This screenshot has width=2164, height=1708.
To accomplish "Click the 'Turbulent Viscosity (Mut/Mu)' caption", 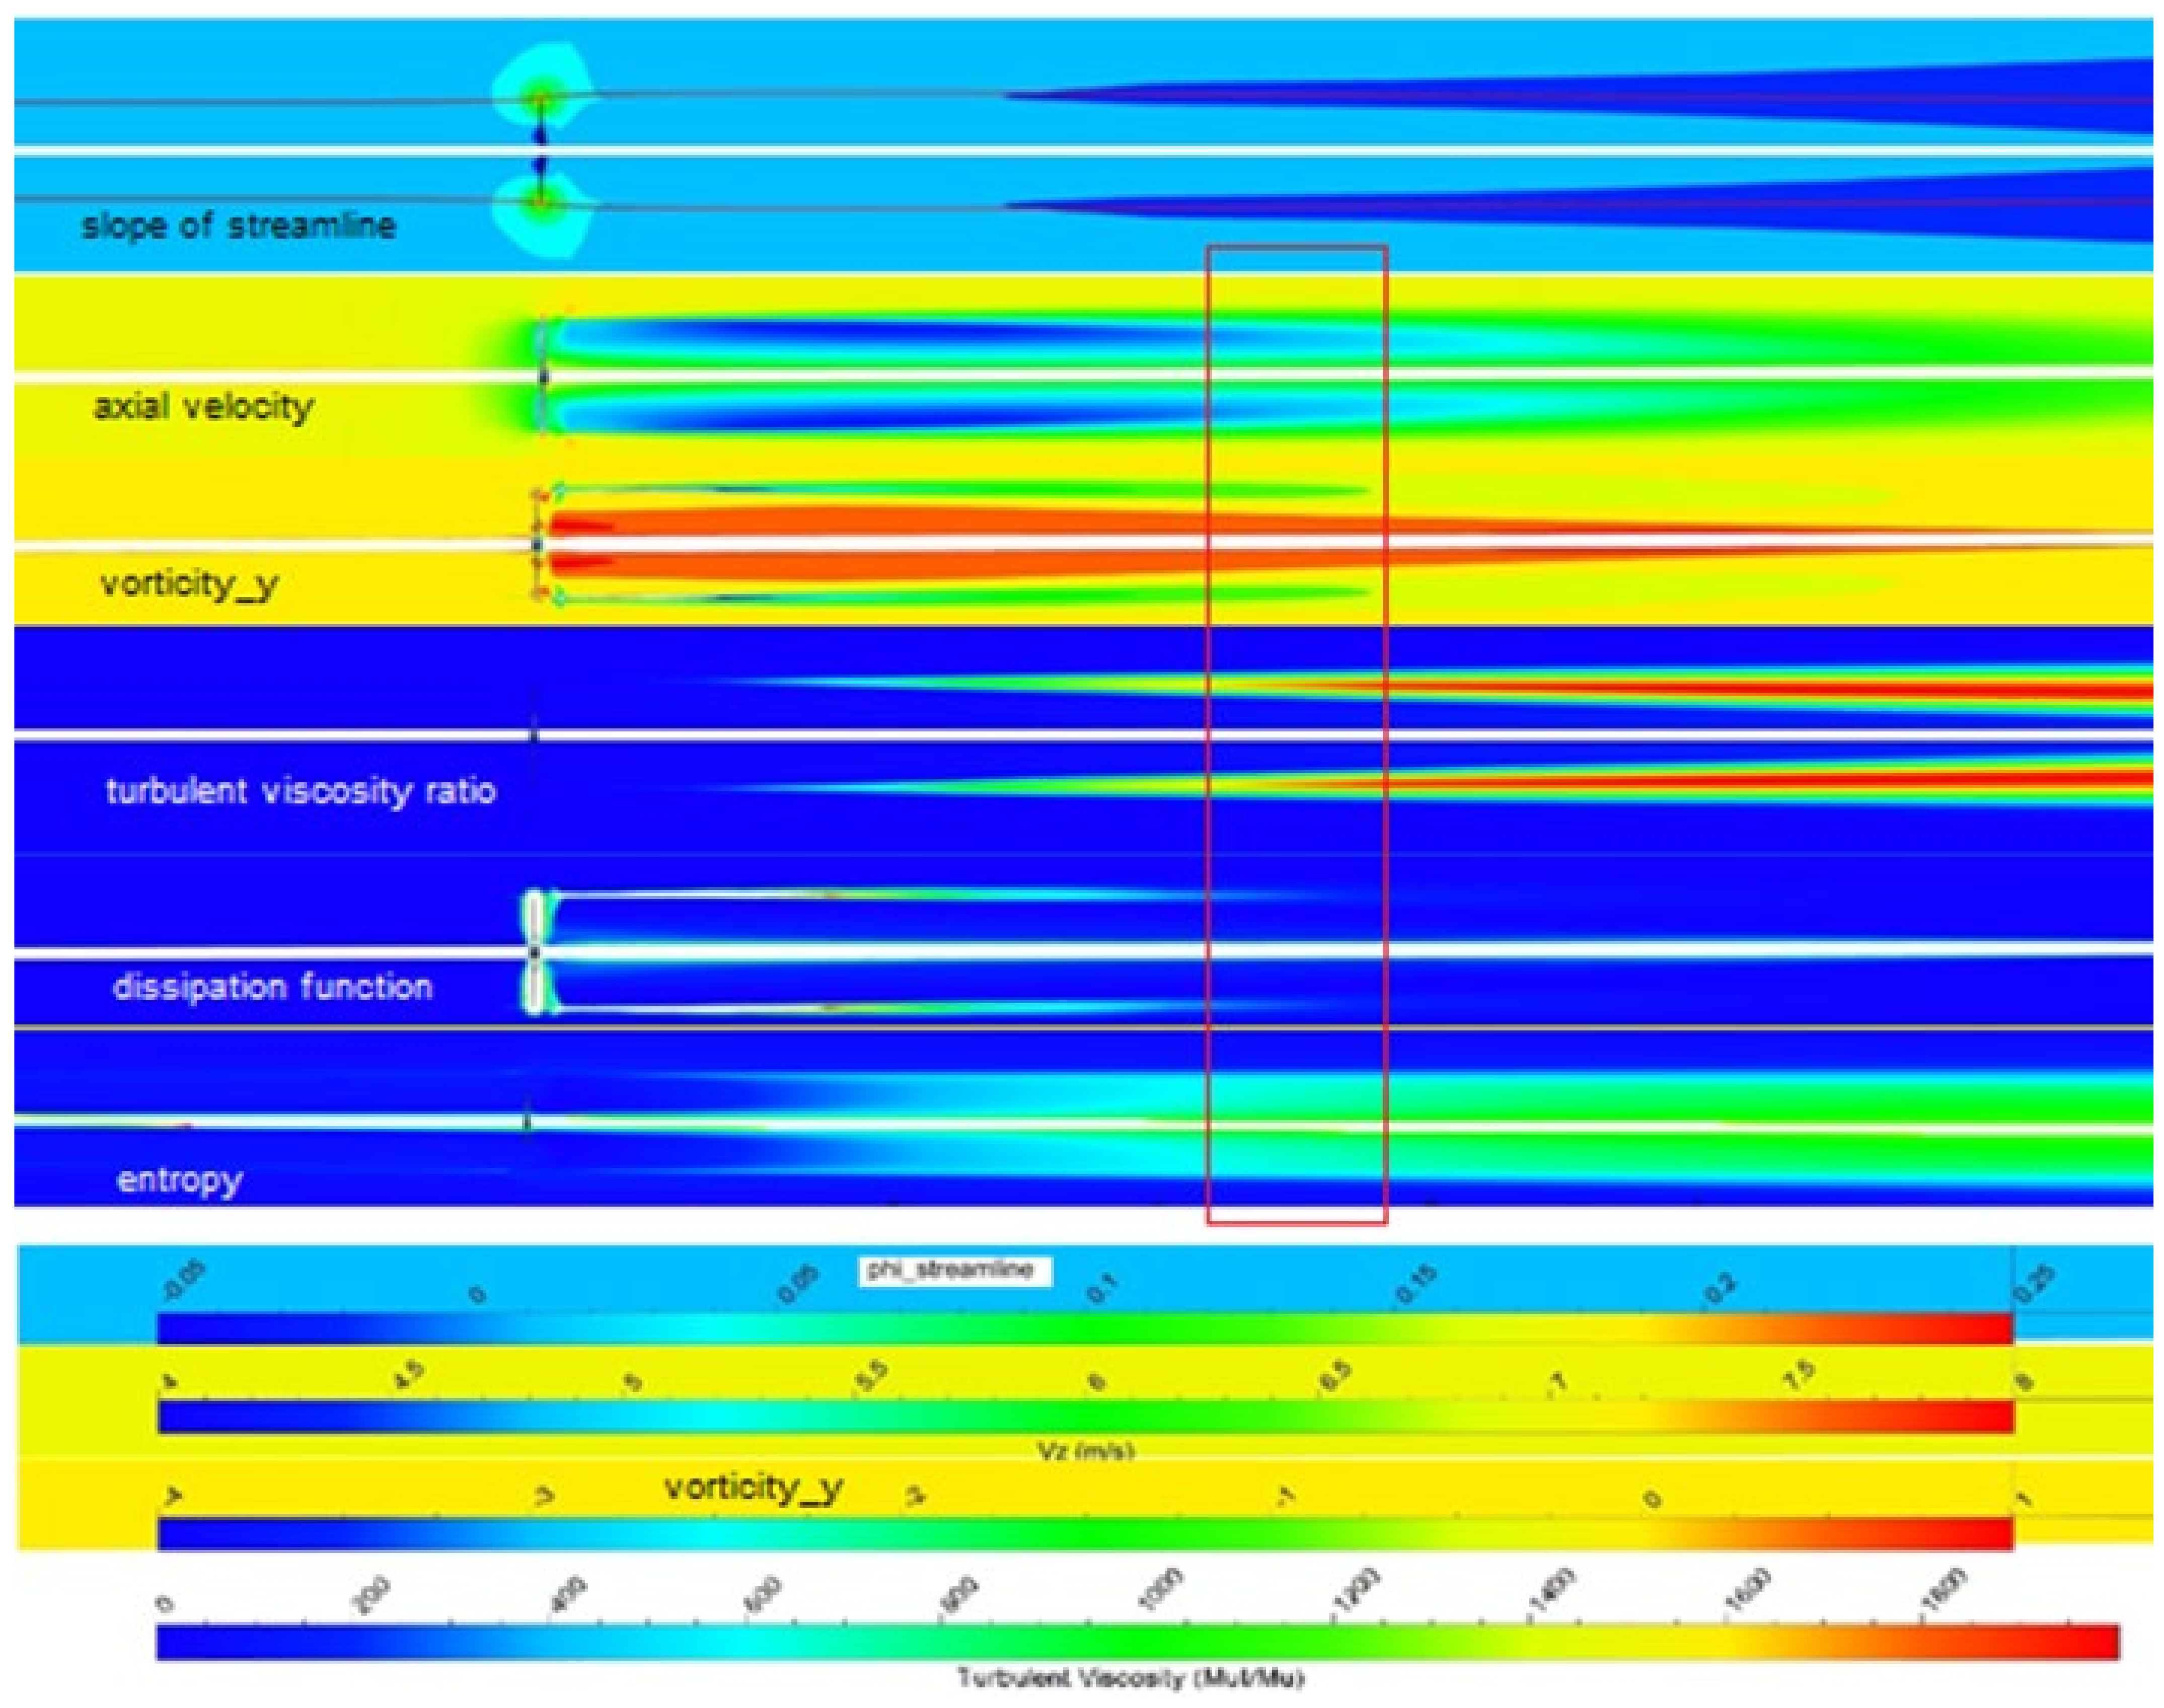I will tap(1130, 1678).
